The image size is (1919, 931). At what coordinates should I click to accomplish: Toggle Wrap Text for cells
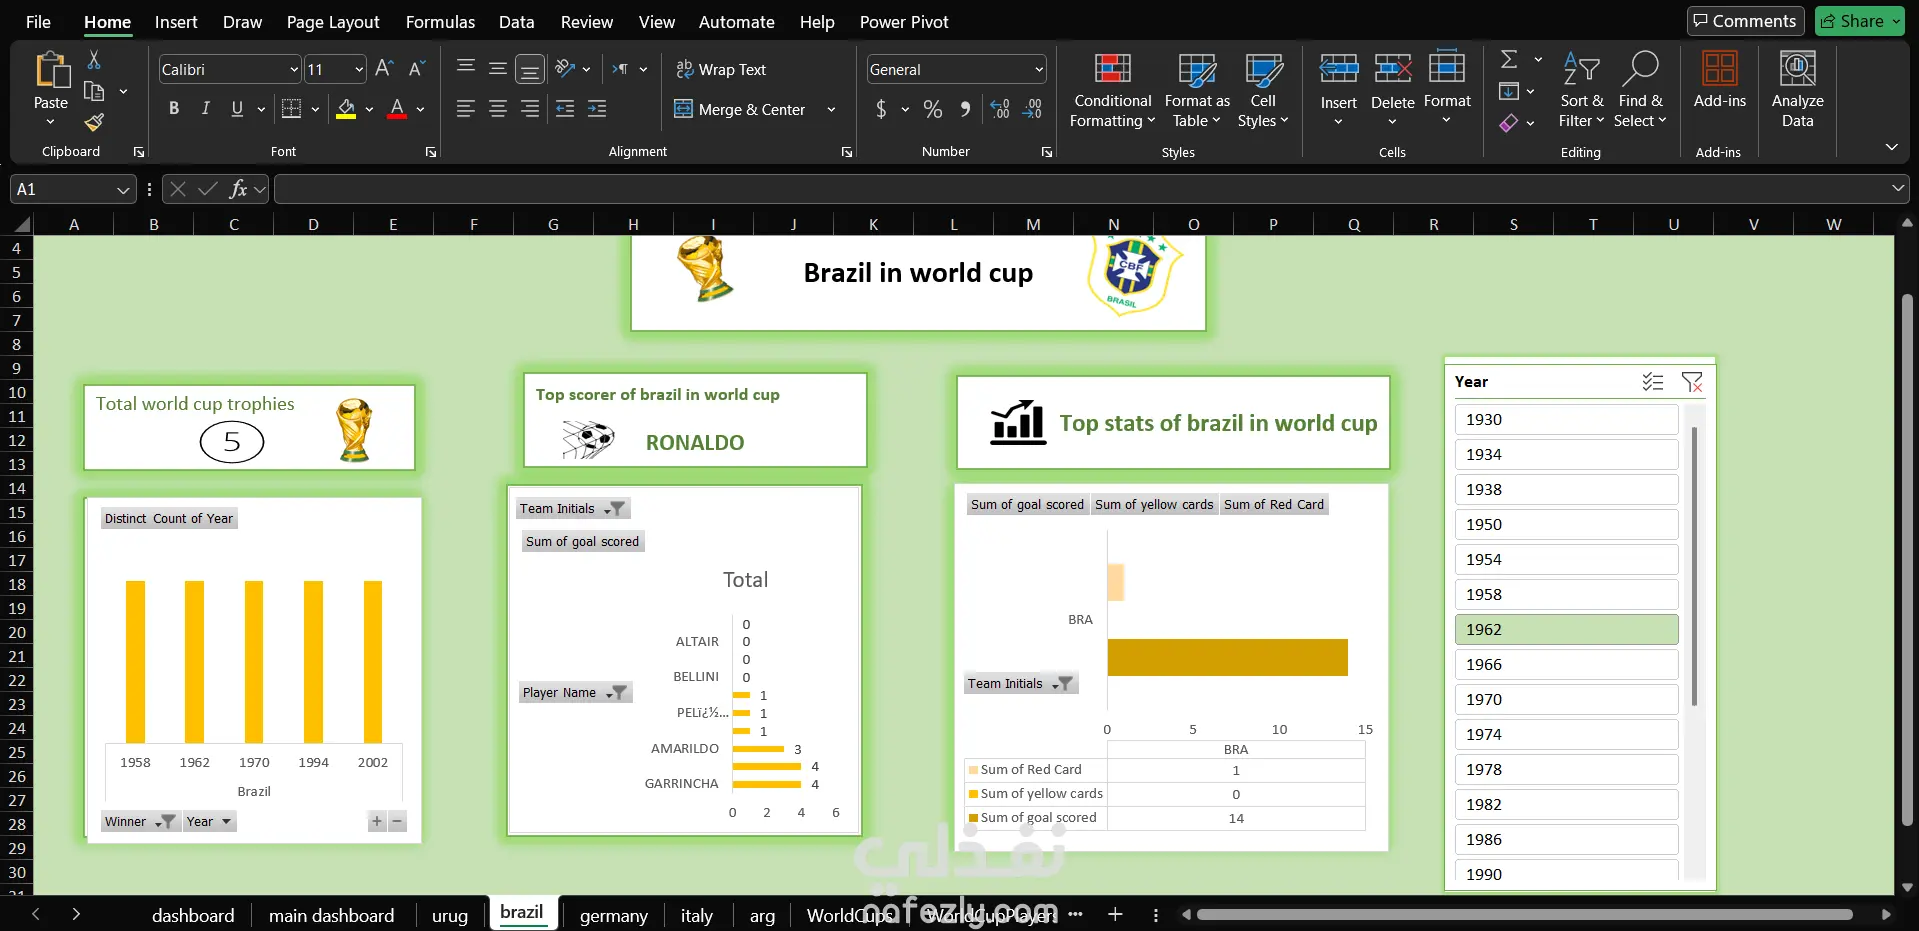click(721, 69)
